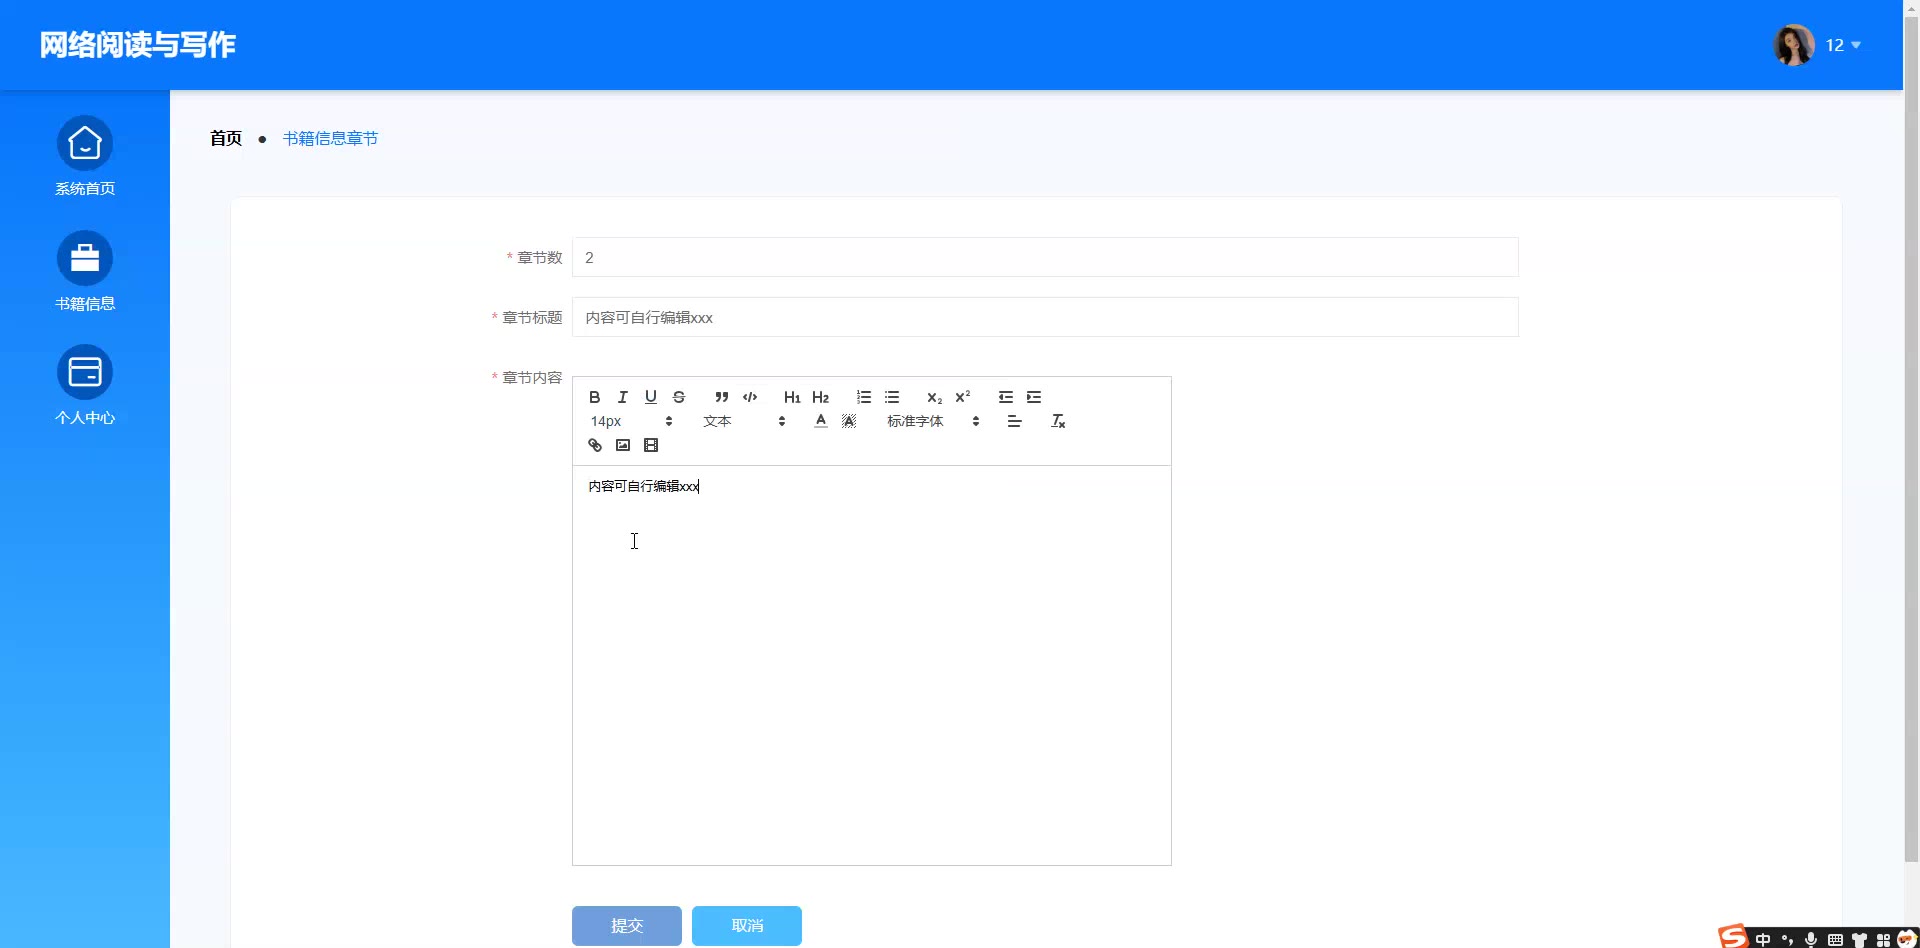
Task: Apply superscript formatting
Action: point(963,397)
